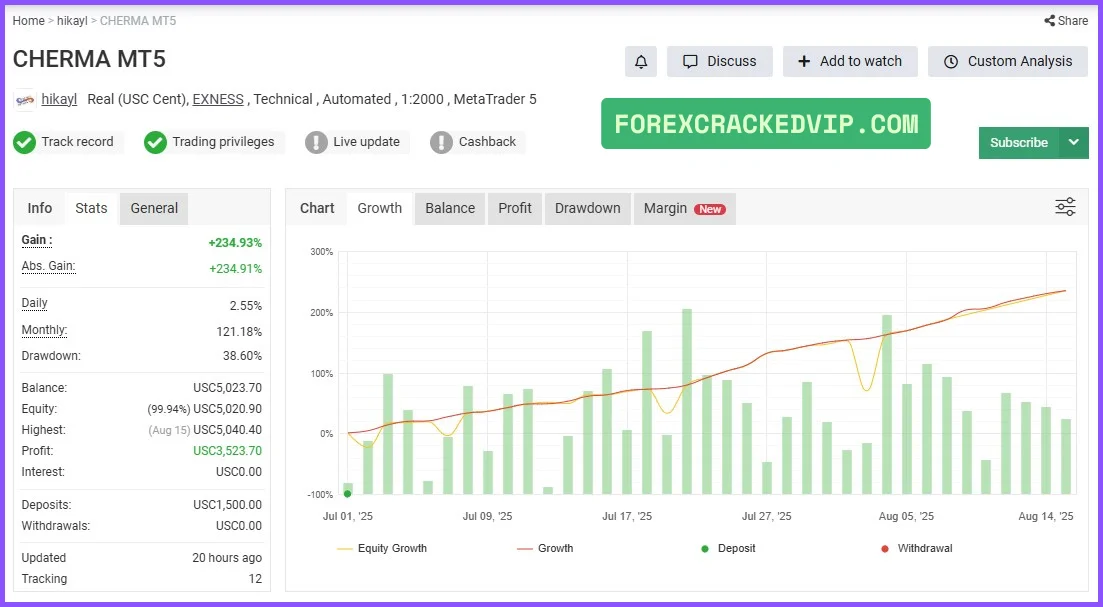Screen dimensions: 1103x607
Task: Click the Daily label
Action: pyautogui.click(x=34, y=303)
